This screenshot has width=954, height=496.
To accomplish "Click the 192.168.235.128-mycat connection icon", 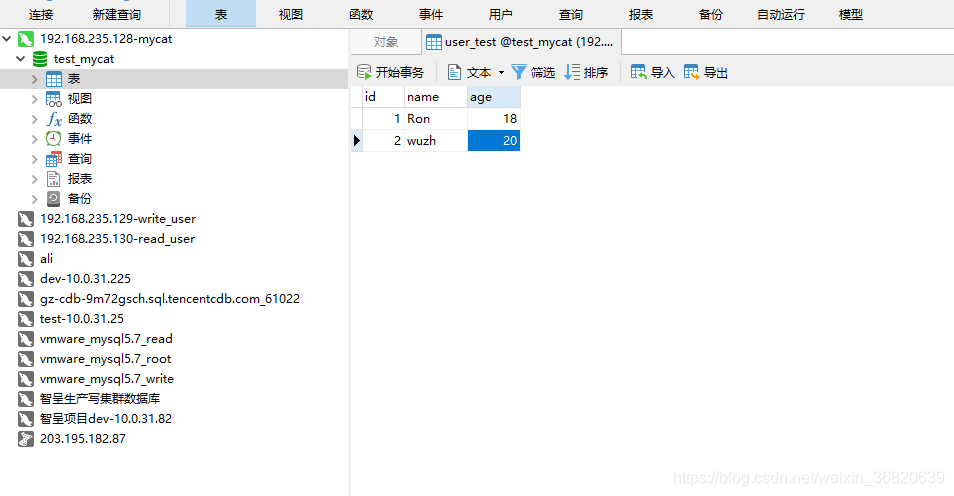I will pyautogui.click(x=26, y=40).
